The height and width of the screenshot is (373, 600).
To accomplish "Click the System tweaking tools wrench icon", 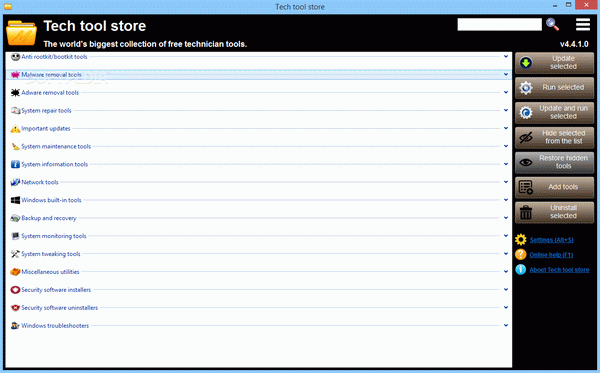I will point(15,254).
